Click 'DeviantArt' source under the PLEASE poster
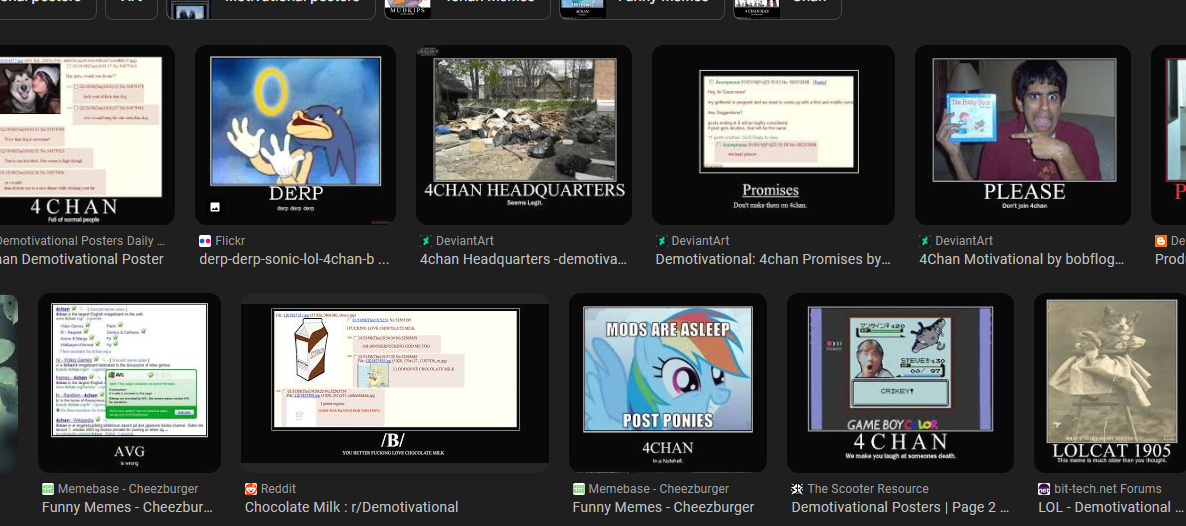Screen dimensions: 1186x526 point(964,241)
